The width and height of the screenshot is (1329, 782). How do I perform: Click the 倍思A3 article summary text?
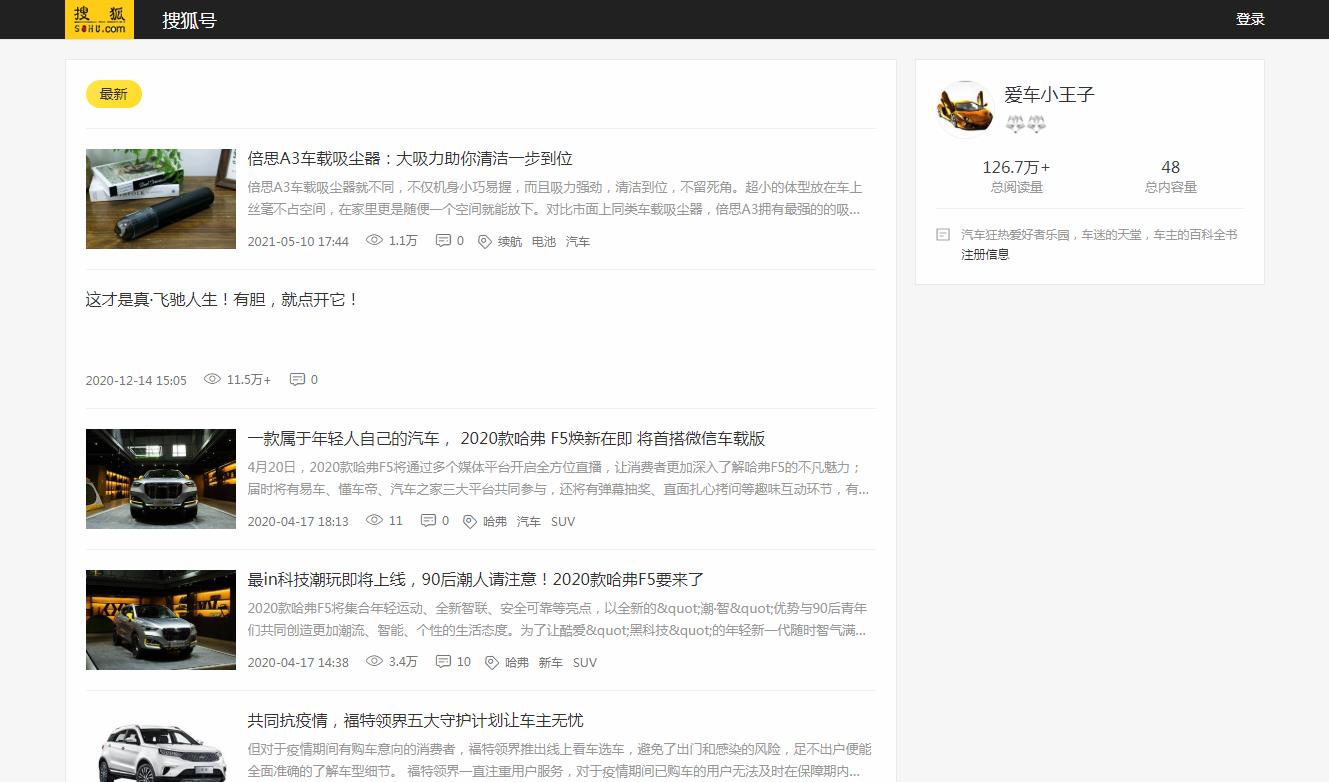click(554, 198)
